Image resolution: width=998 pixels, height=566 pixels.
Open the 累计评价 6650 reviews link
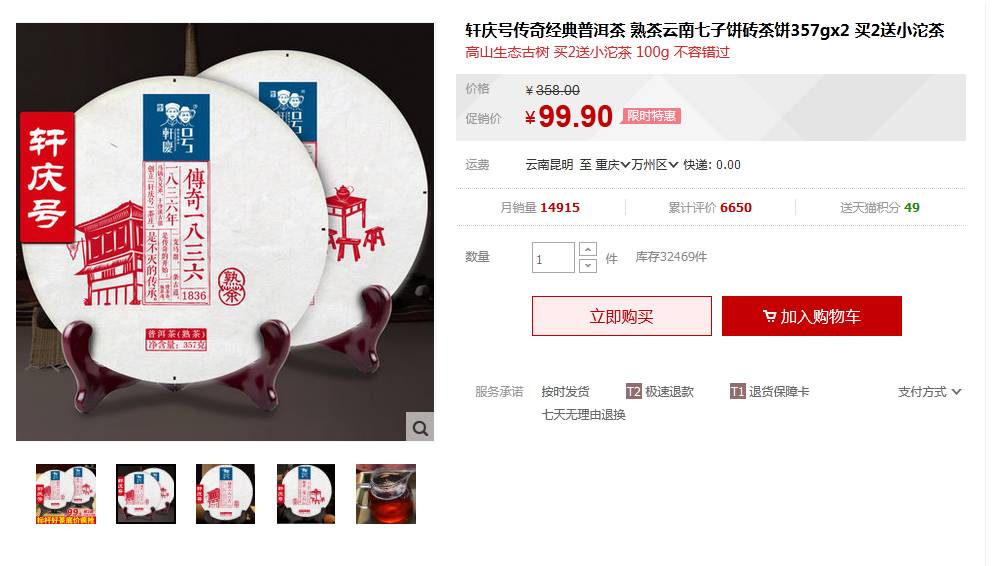click(710, 208)
